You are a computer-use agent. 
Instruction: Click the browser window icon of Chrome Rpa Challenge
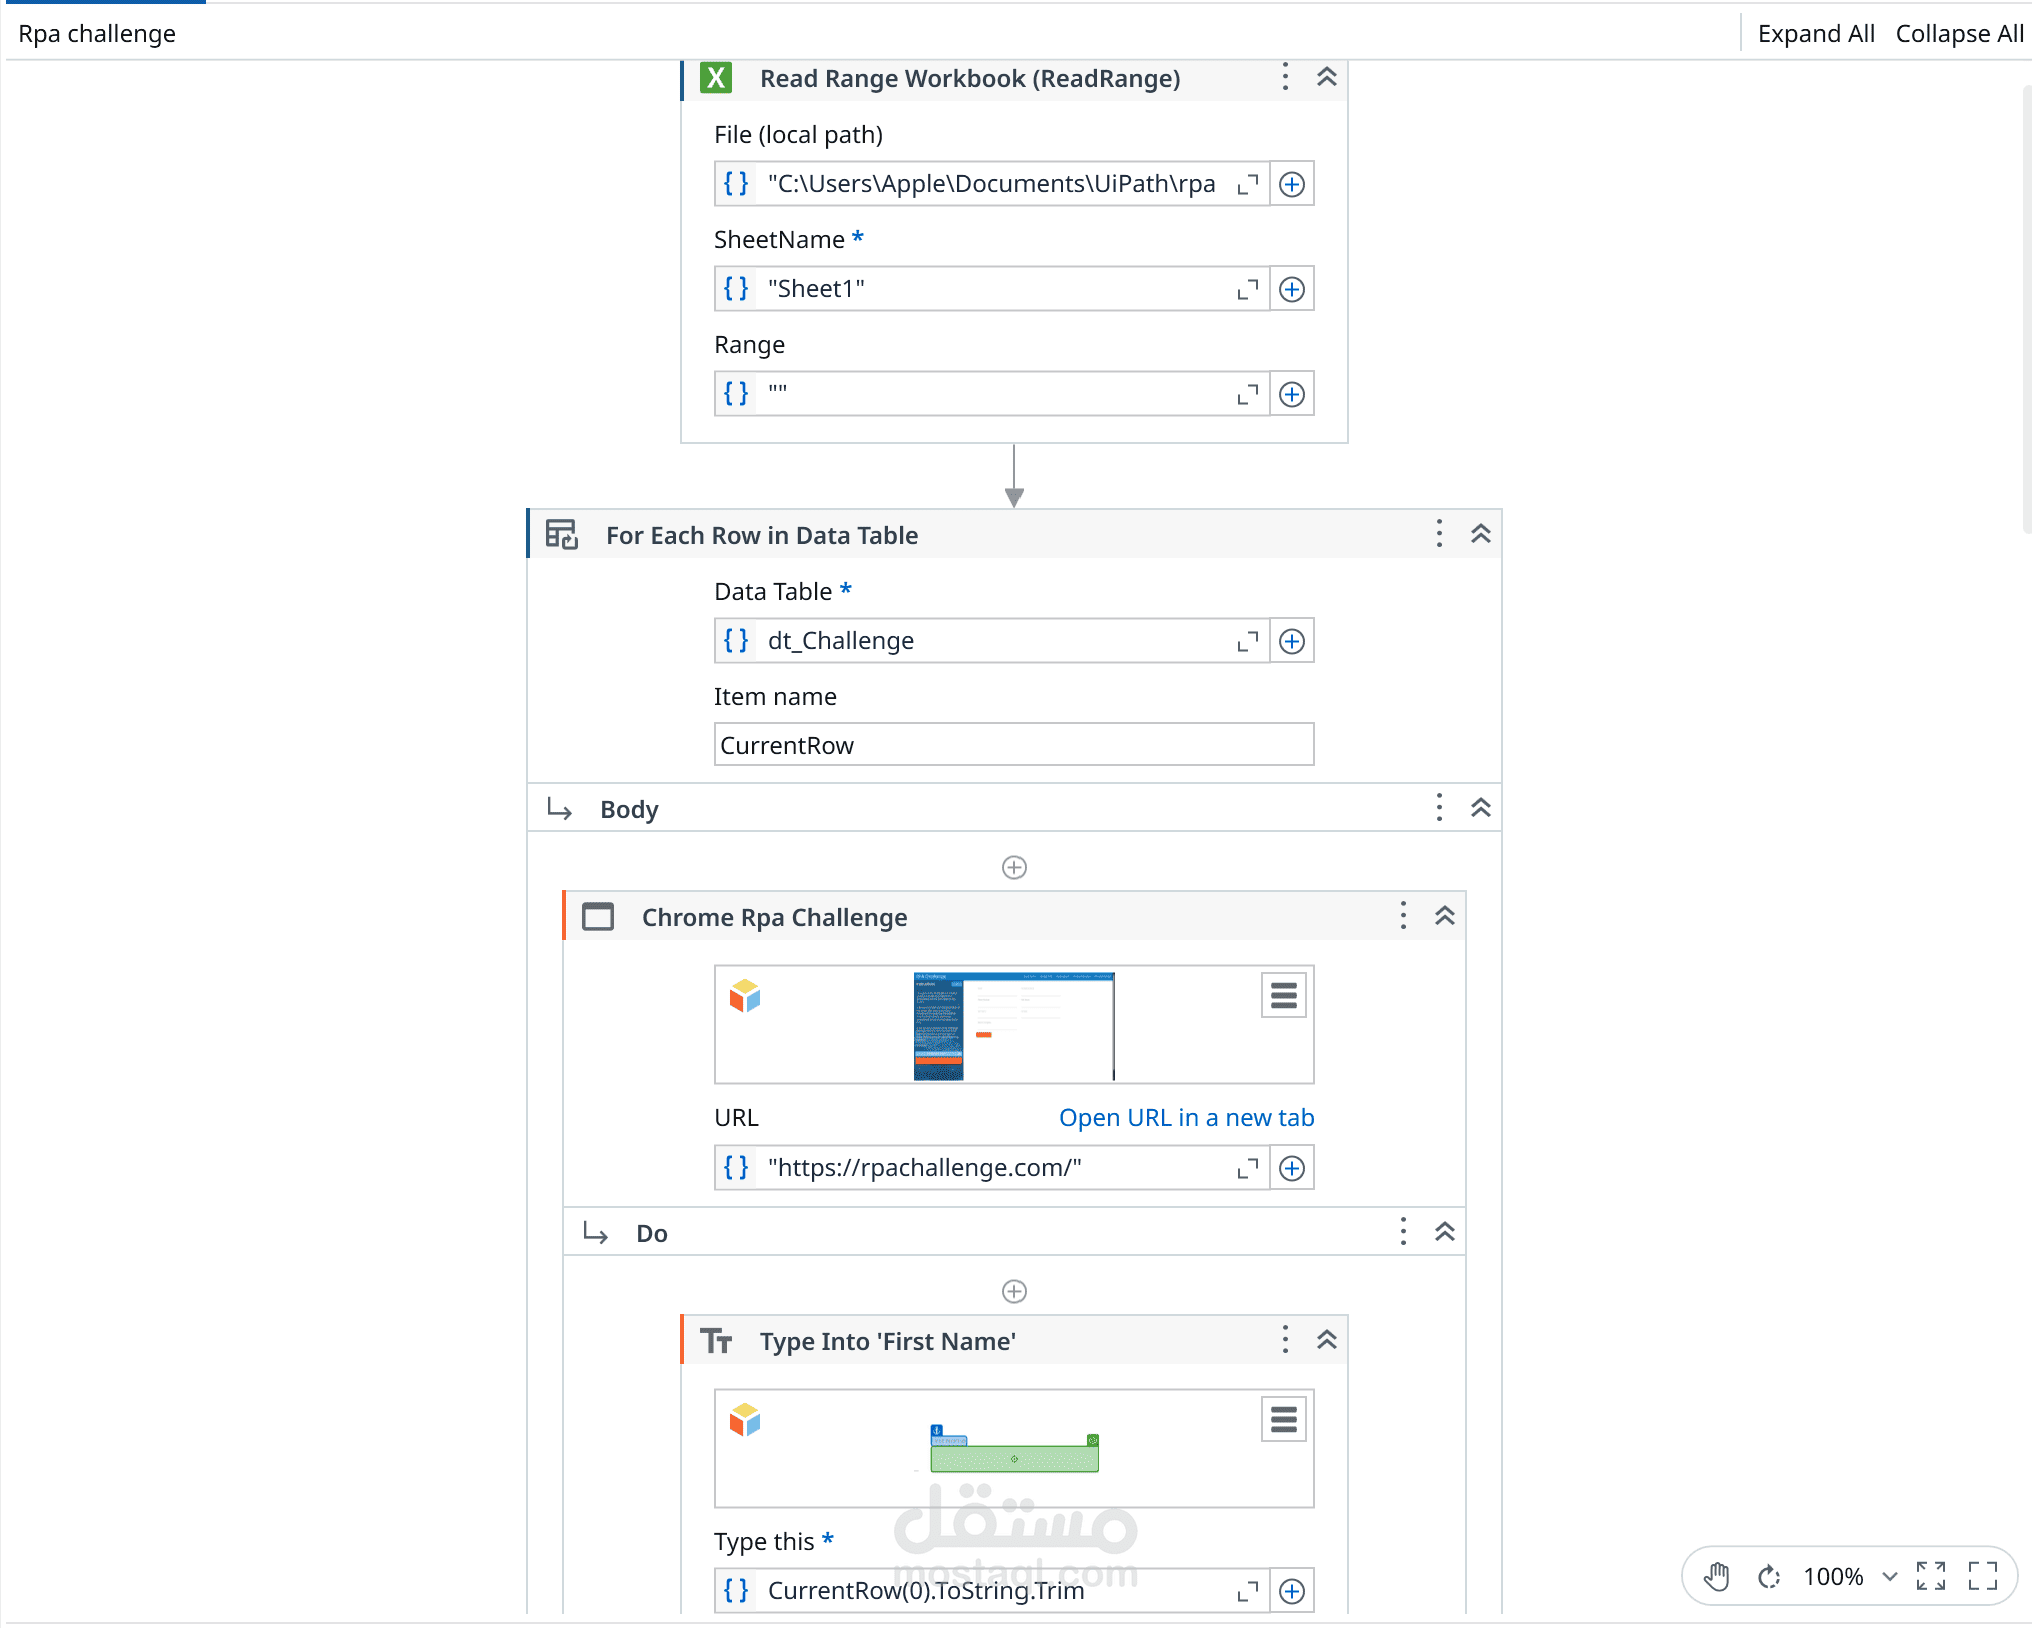tap(598, 917)
